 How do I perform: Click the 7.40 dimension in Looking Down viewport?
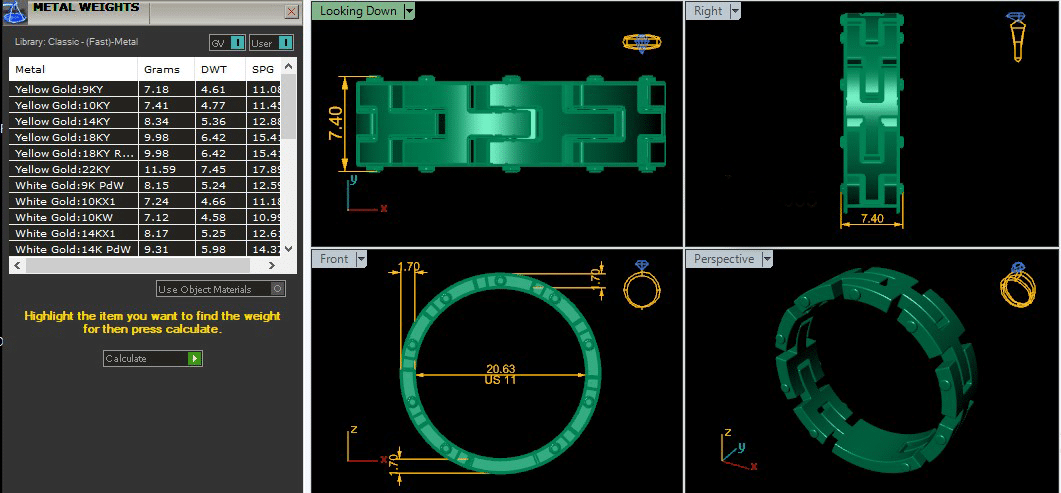tap(335, 123)
